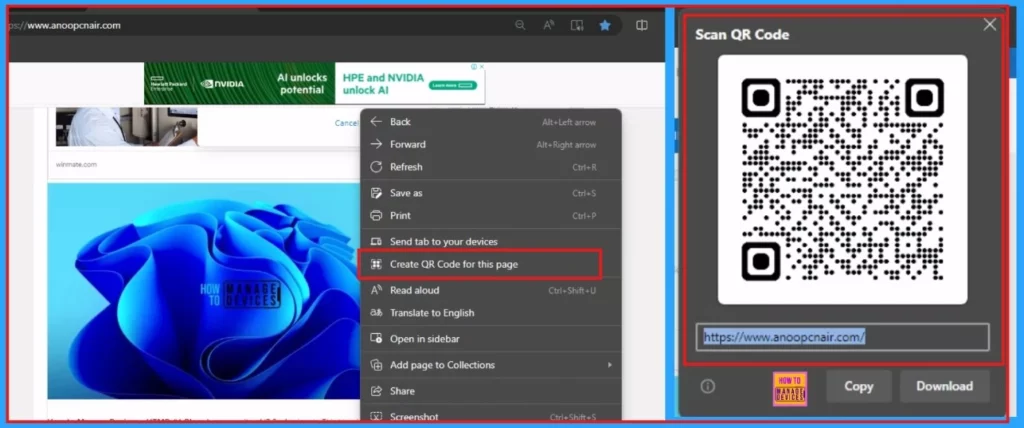
Task: Click the screenshot icon beside Screenshot
Action: click(376, 416)
